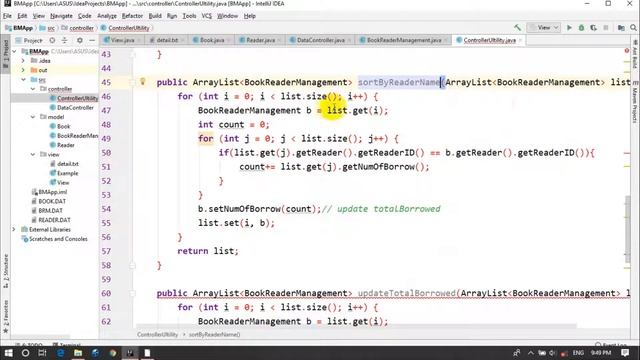
Task: Open Search Everywhere magnifier icon
Action: click(x=633, y=28)
